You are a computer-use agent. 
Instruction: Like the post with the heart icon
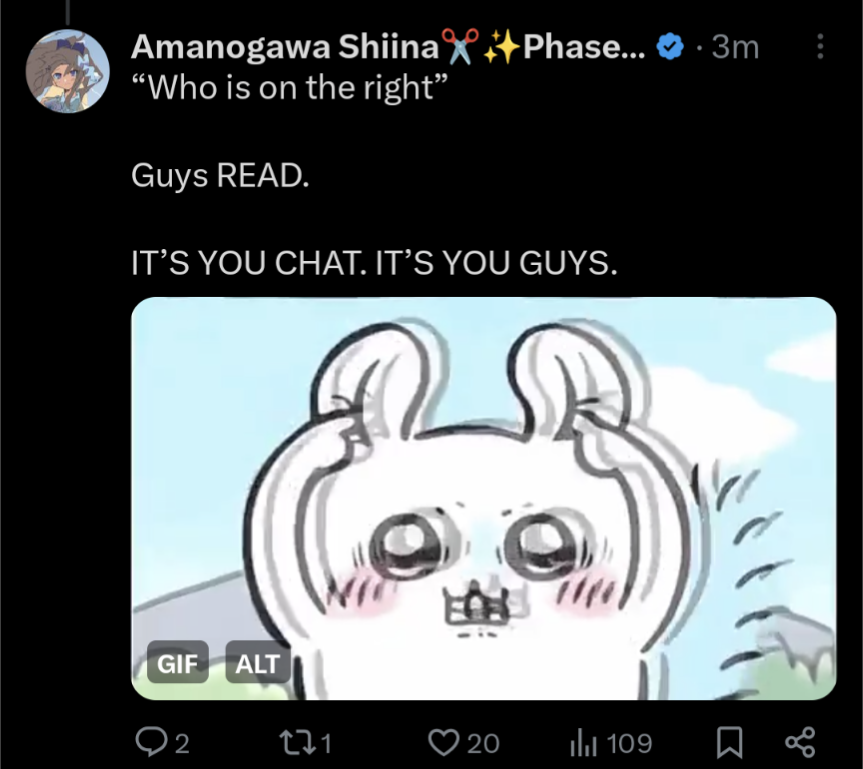443,743
